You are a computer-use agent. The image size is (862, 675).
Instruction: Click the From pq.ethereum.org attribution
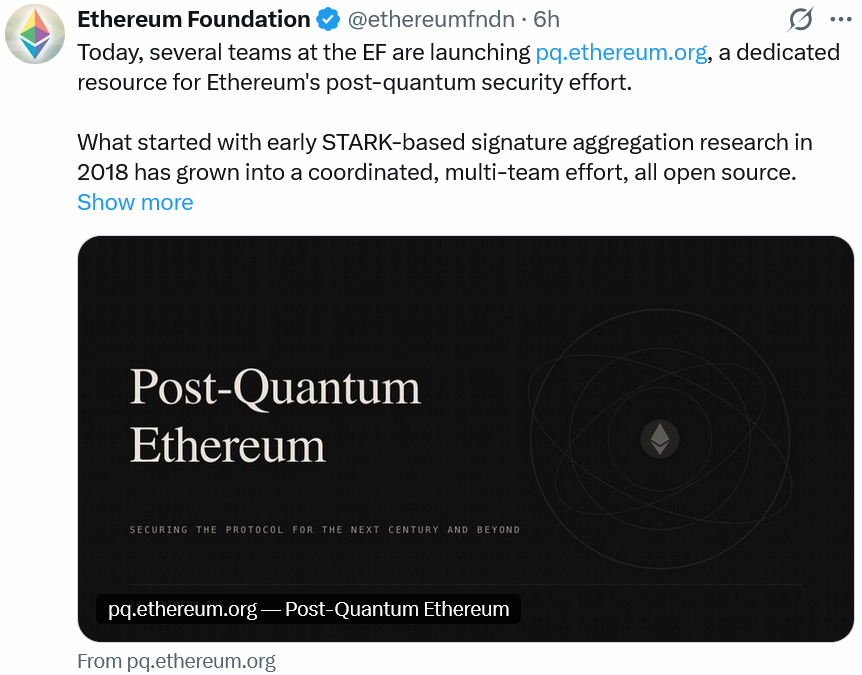pos(176,660)
